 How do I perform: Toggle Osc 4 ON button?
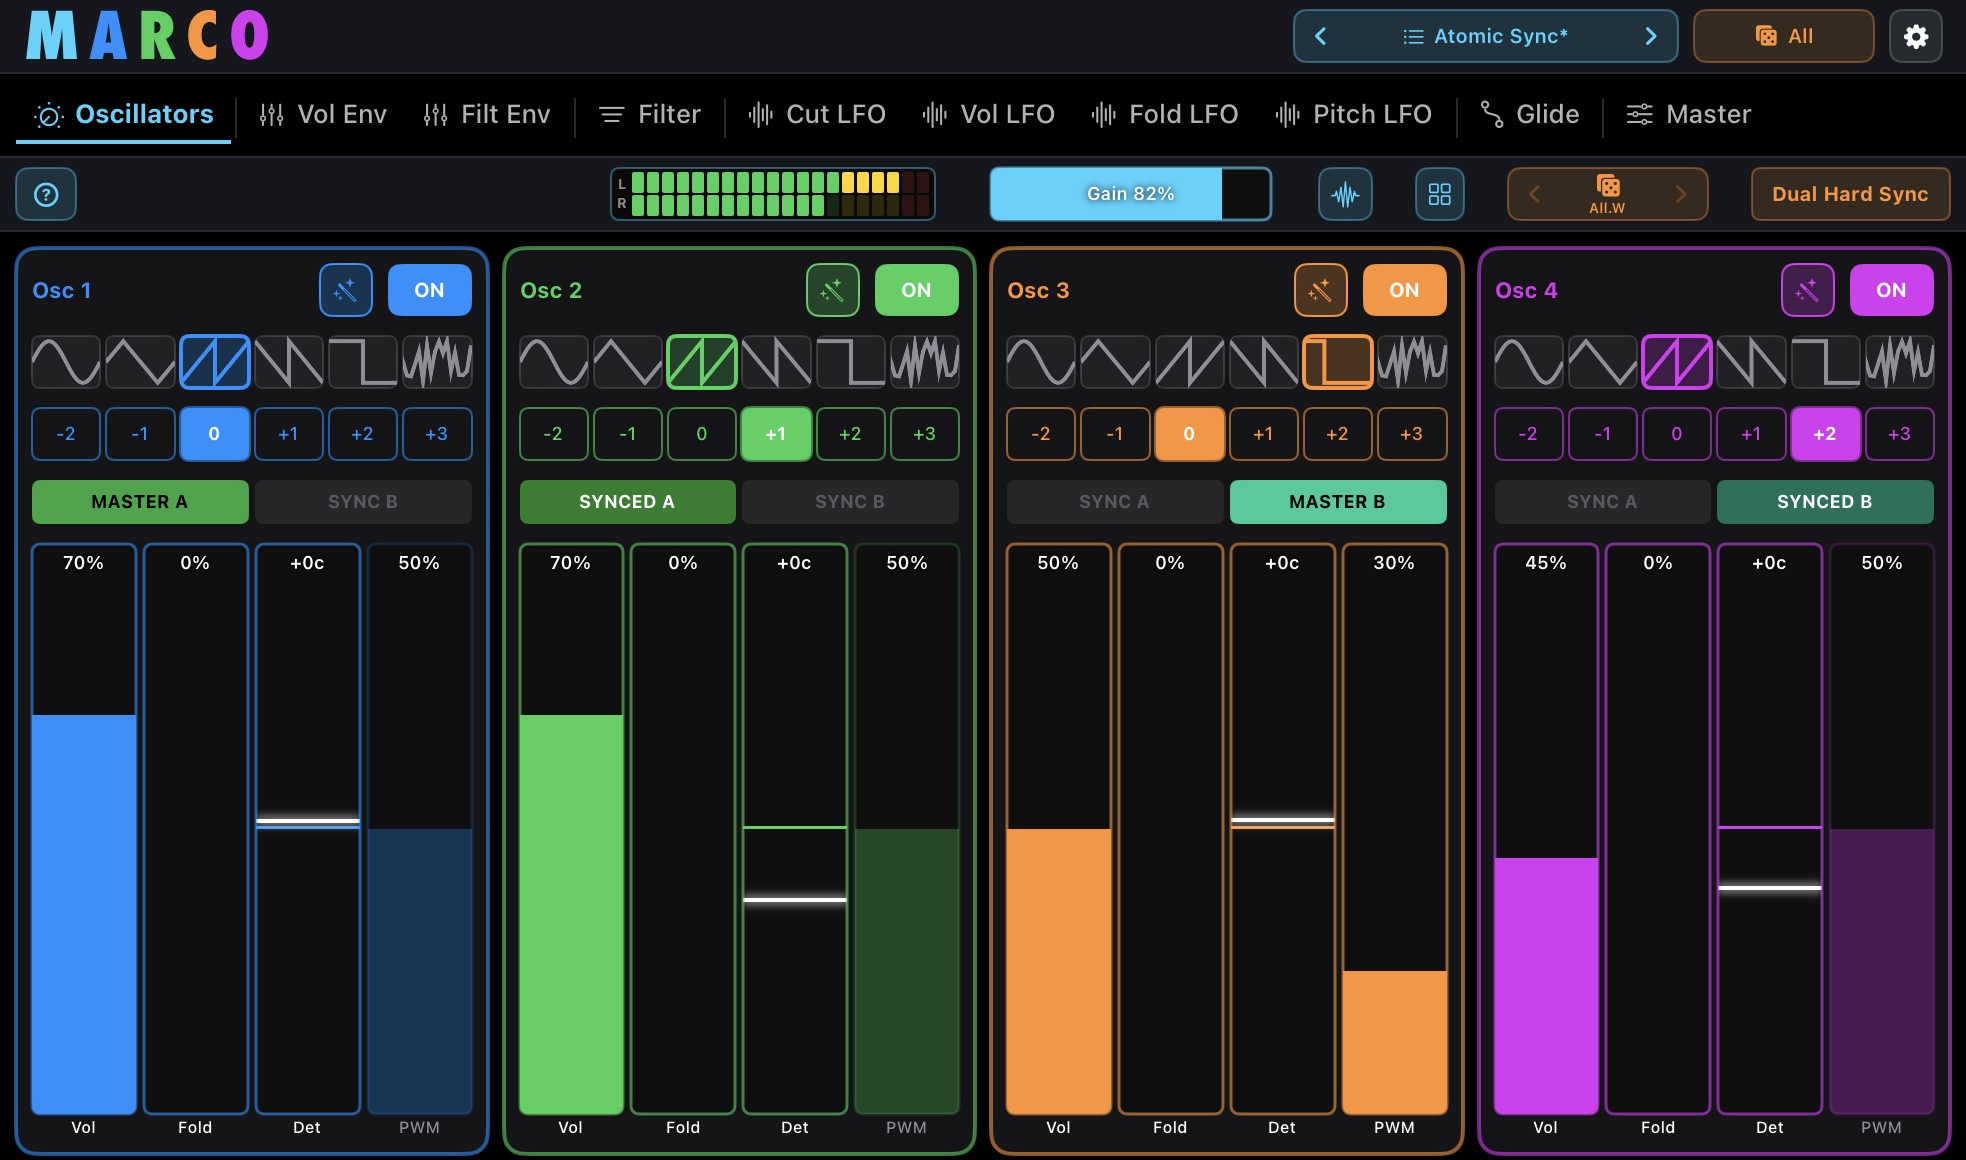1892,290
